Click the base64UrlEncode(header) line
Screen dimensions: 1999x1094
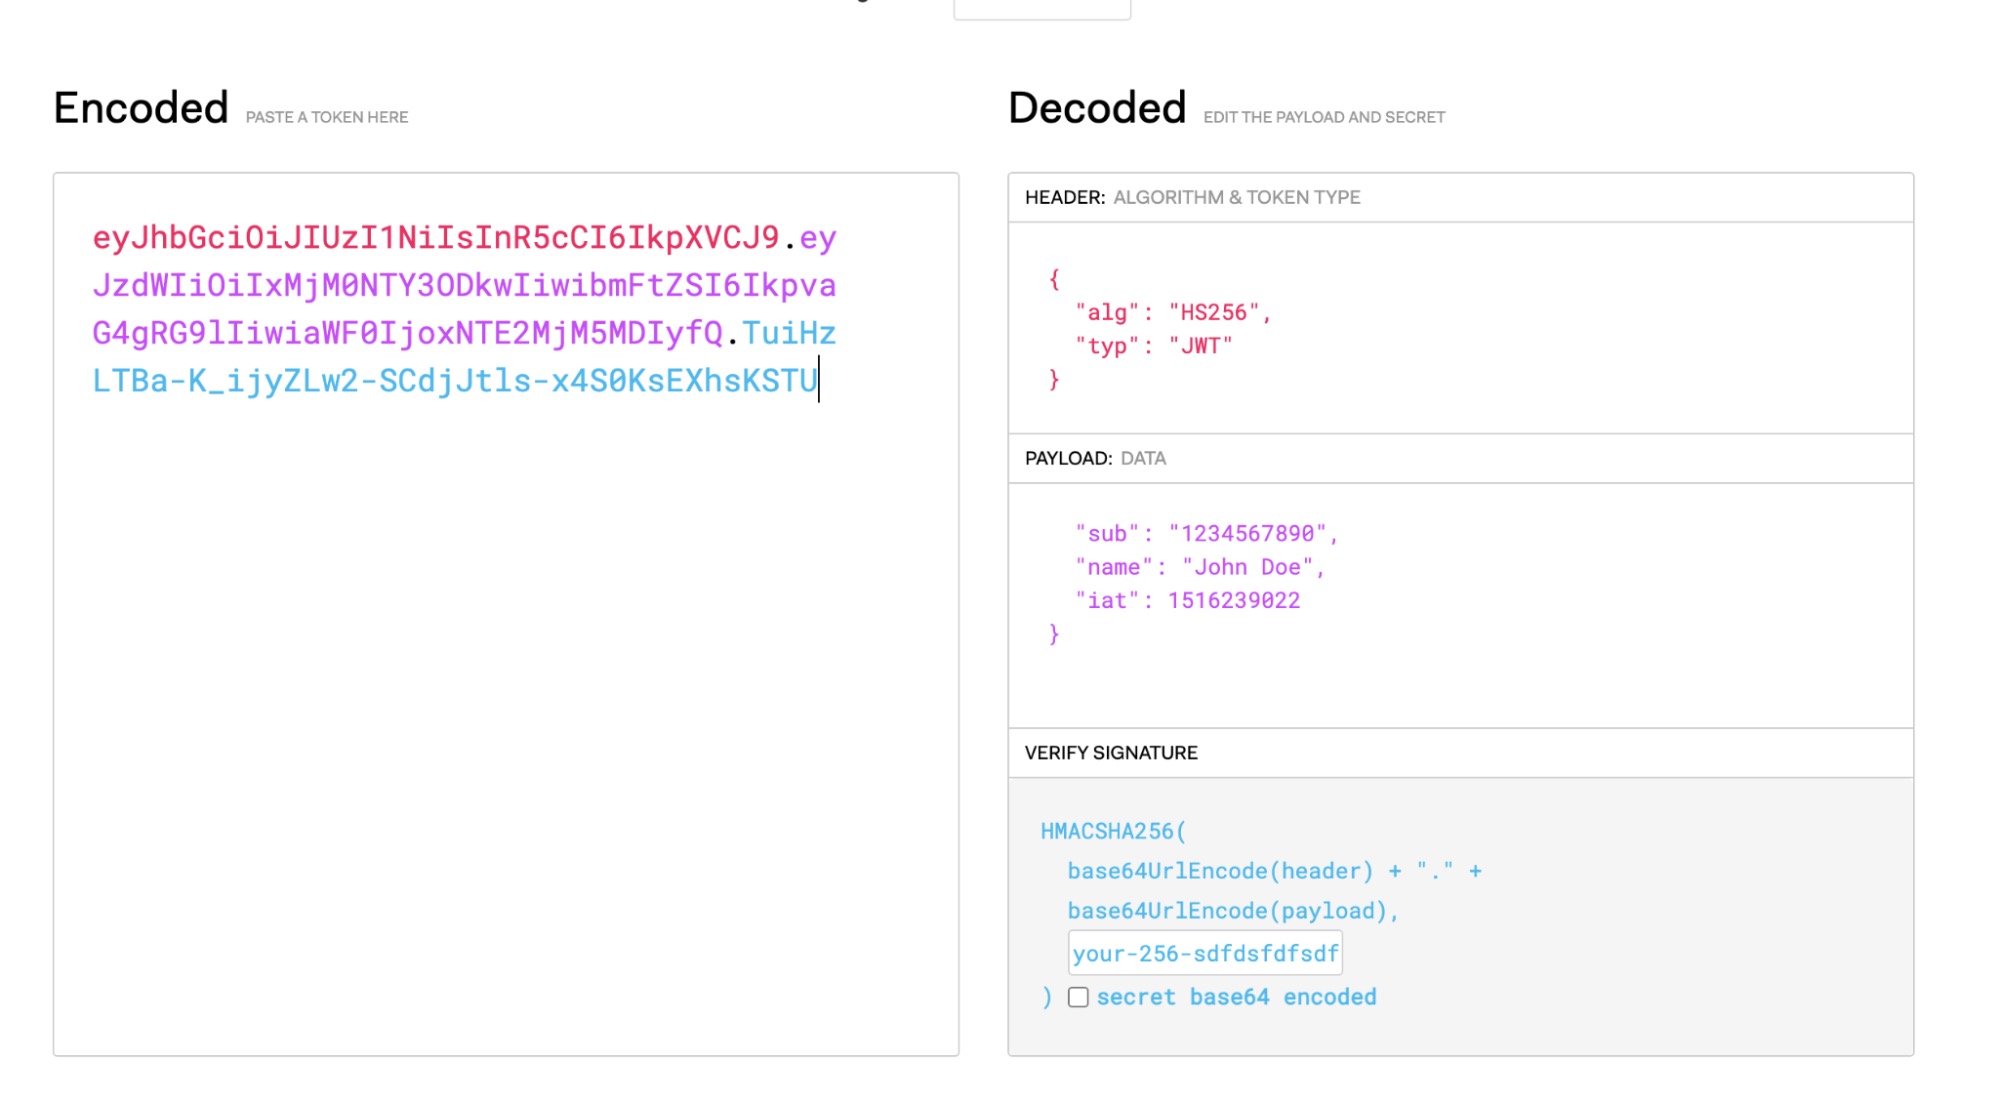(x=1219, y=871)
